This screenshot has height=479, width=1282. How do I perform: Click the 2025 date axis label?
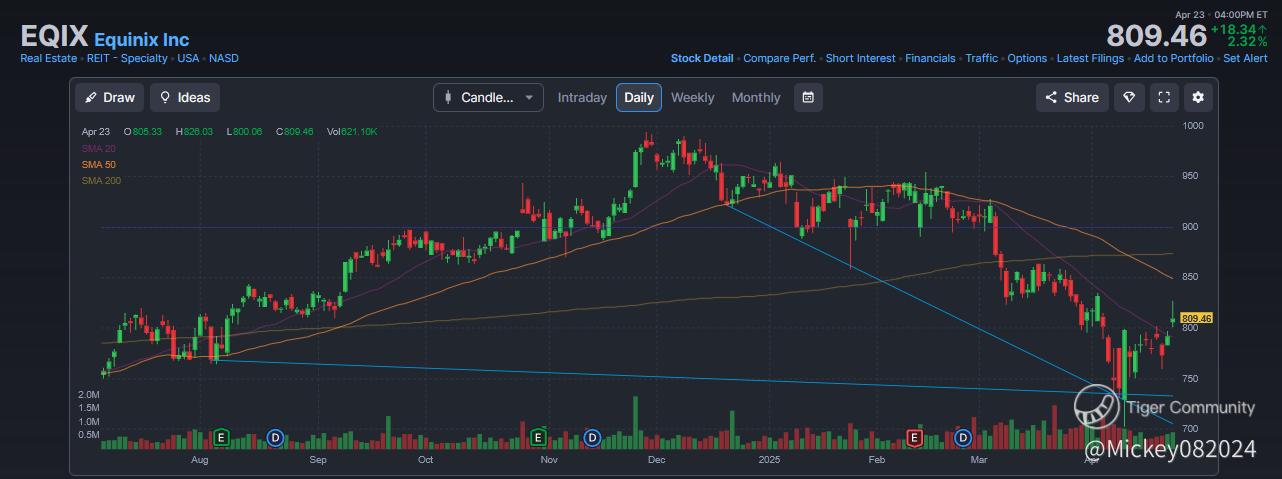769,460
